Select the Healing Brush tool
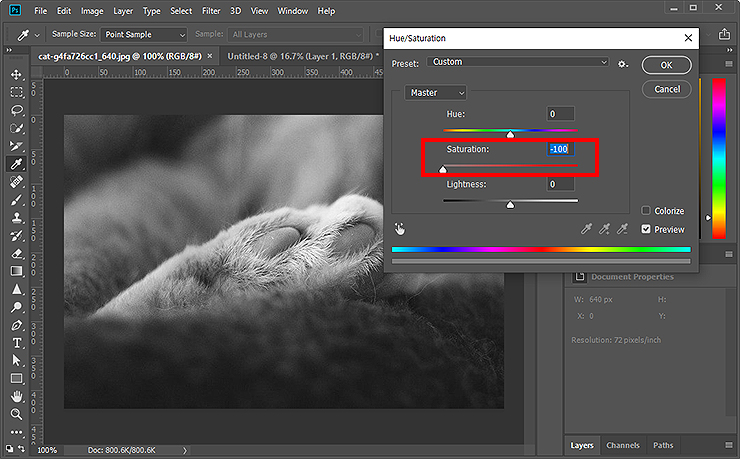Image resolution: width=740 pixels, height=459 pixels. [17, 182]
